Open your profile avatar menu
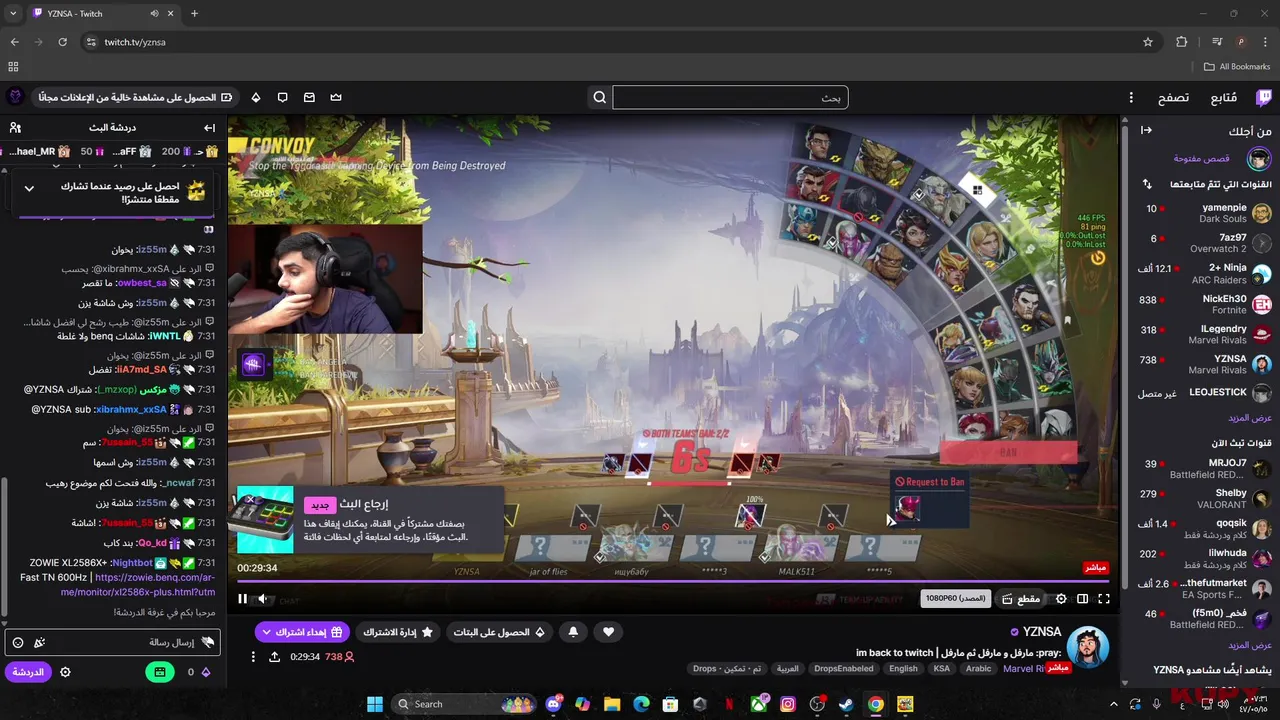Screen dimensions: 1280x720 tap(15, 97)
